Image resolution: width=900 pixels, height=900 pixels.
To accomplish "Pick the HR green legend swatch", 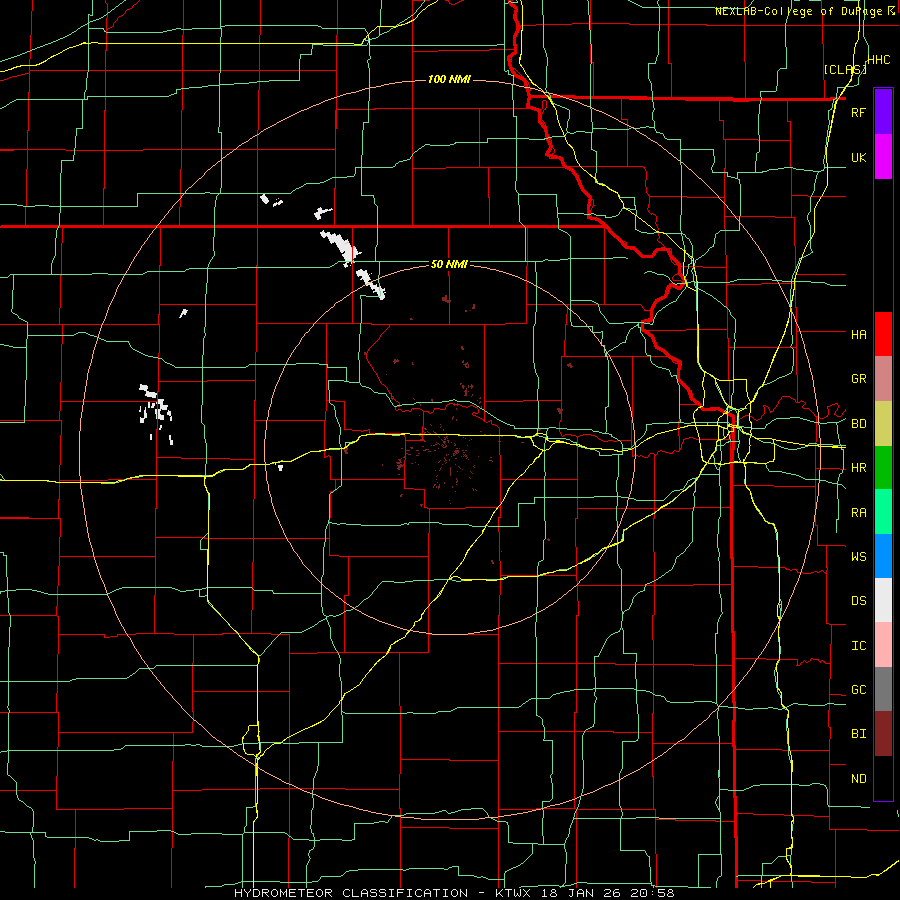I will 883,468.
